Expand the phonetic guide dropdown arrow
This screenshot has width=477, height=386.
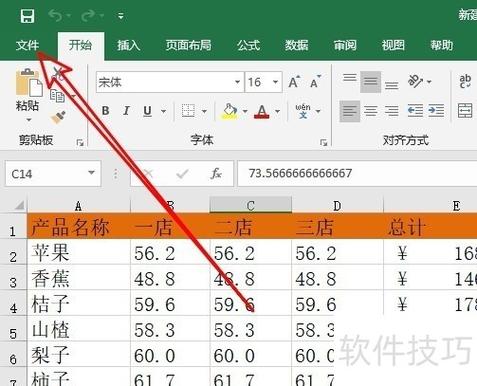tap(318, 111)
